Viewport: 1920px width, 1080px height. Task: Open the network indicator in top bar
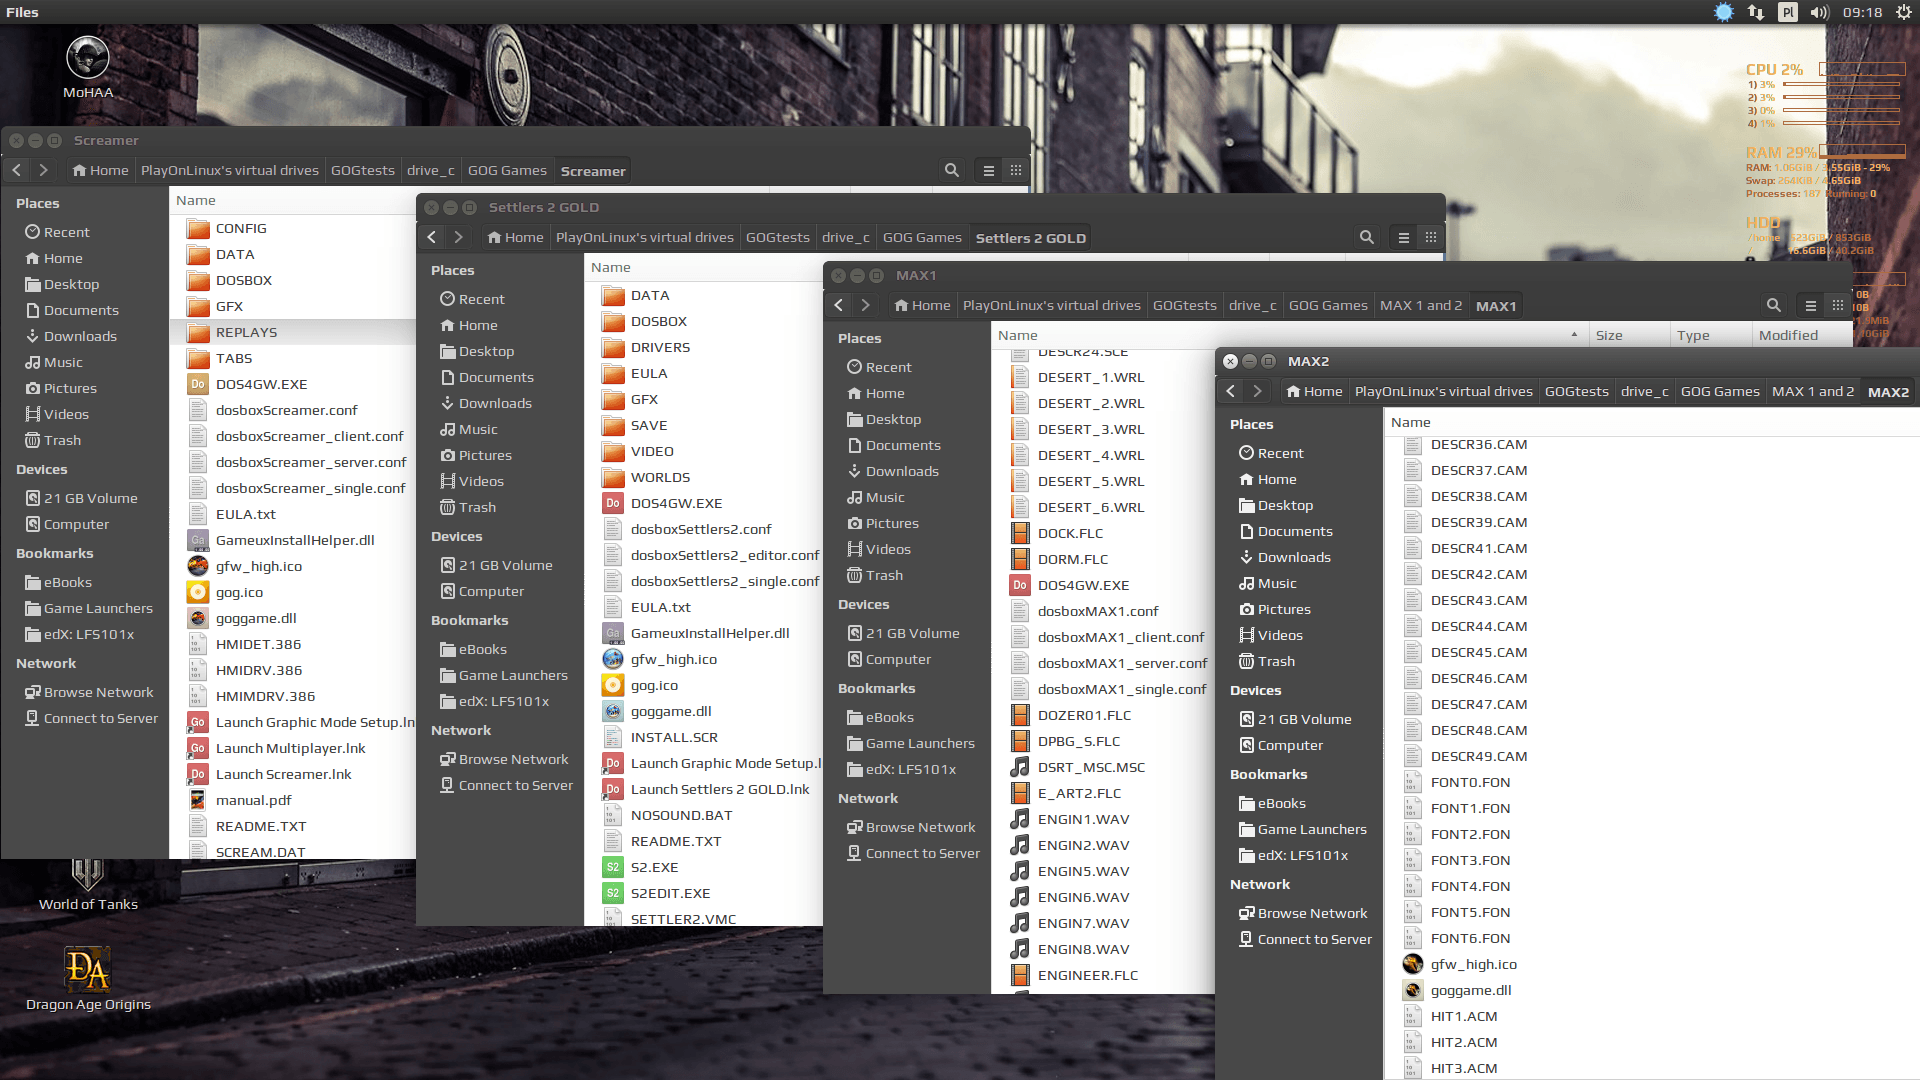(1756, 12)
